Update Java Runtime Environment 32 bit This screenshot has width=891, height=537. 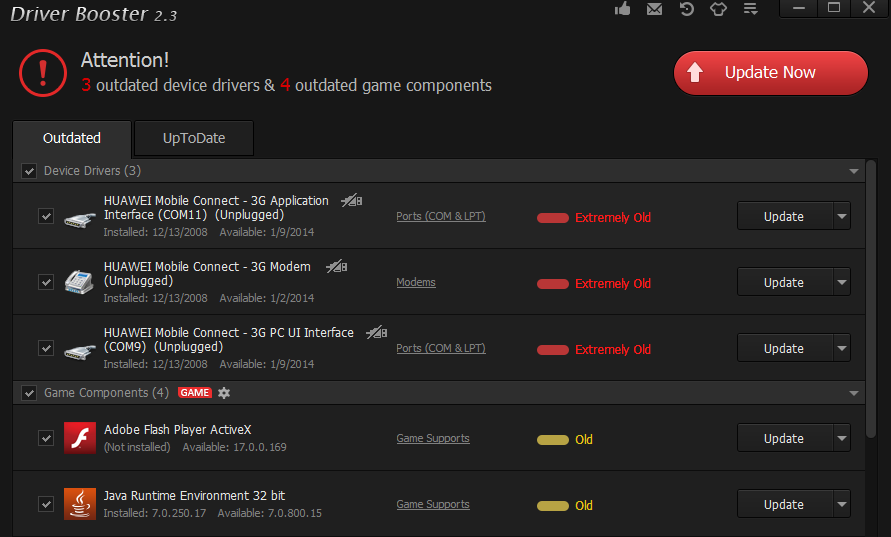pyautogui.click(x=785, y=504)
